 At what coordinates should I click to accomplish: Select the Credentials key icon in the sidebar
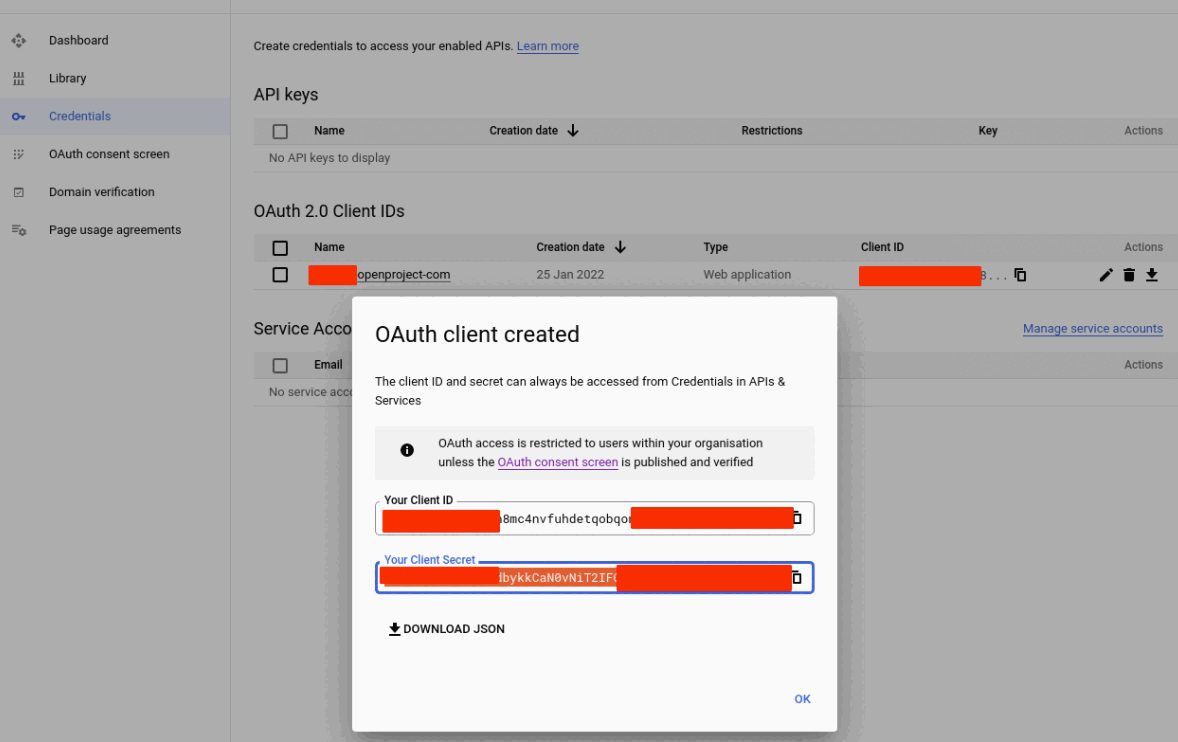pyautogui.click(x=19, y=116)
